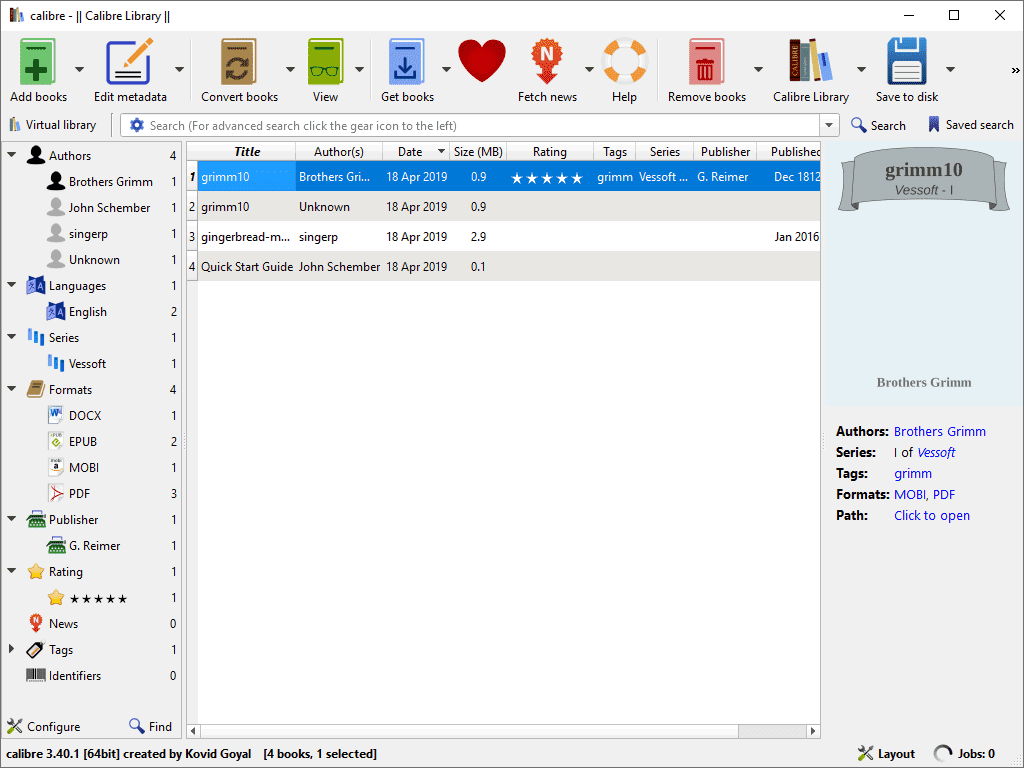Screen dimensions: 1024x768
Task: Open the Jobs spinner indicator
Action: tap(943, 754)
